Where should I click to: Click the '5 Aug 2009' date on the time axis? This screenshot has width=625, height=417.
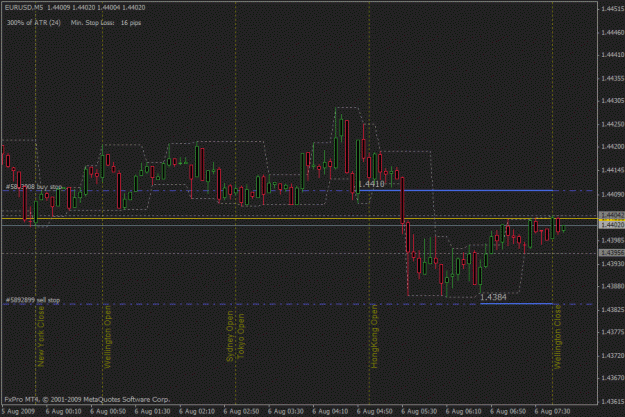[x=18, y=411]
